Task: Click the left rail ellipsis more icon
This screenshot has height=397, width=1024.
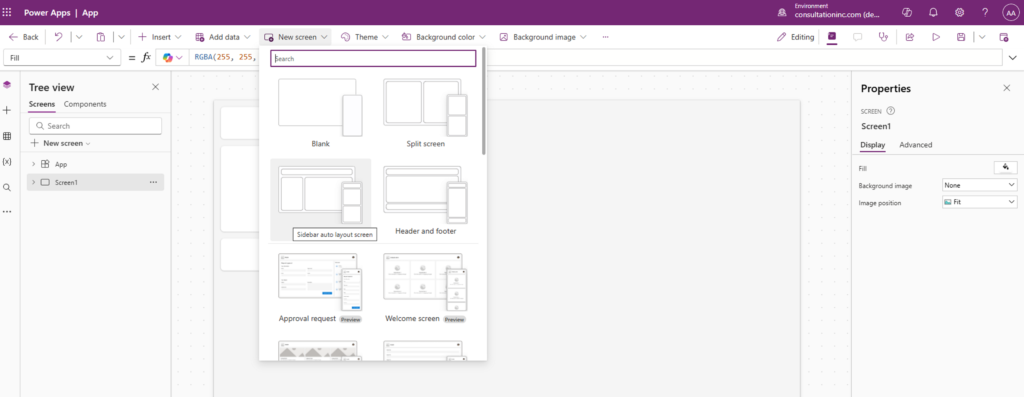Action: (7, 212)
